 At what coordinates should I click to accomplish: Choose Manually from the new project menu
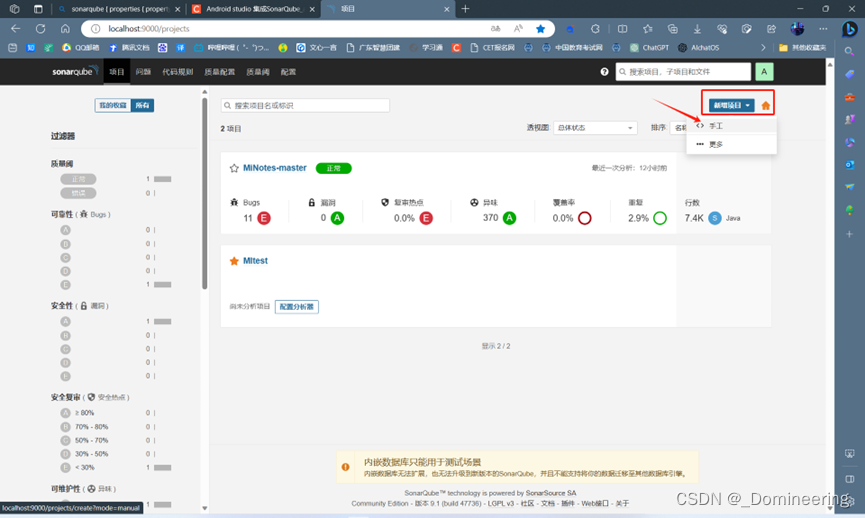[731, 126]
